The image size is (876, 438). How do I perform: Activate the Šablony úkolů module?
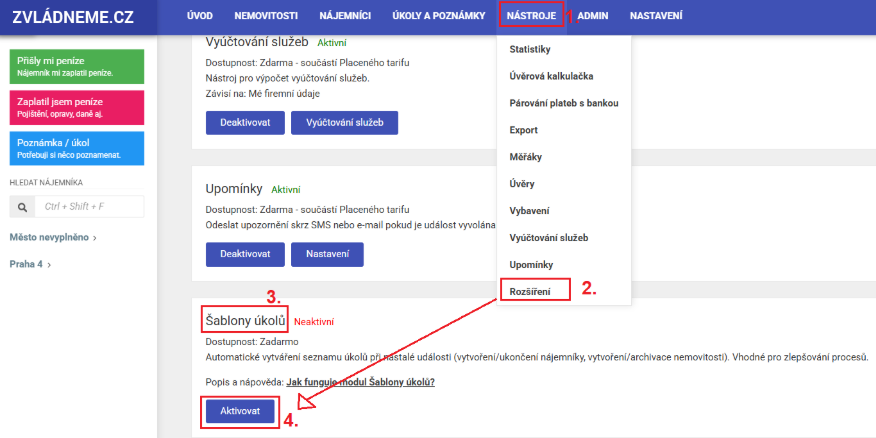240,412
